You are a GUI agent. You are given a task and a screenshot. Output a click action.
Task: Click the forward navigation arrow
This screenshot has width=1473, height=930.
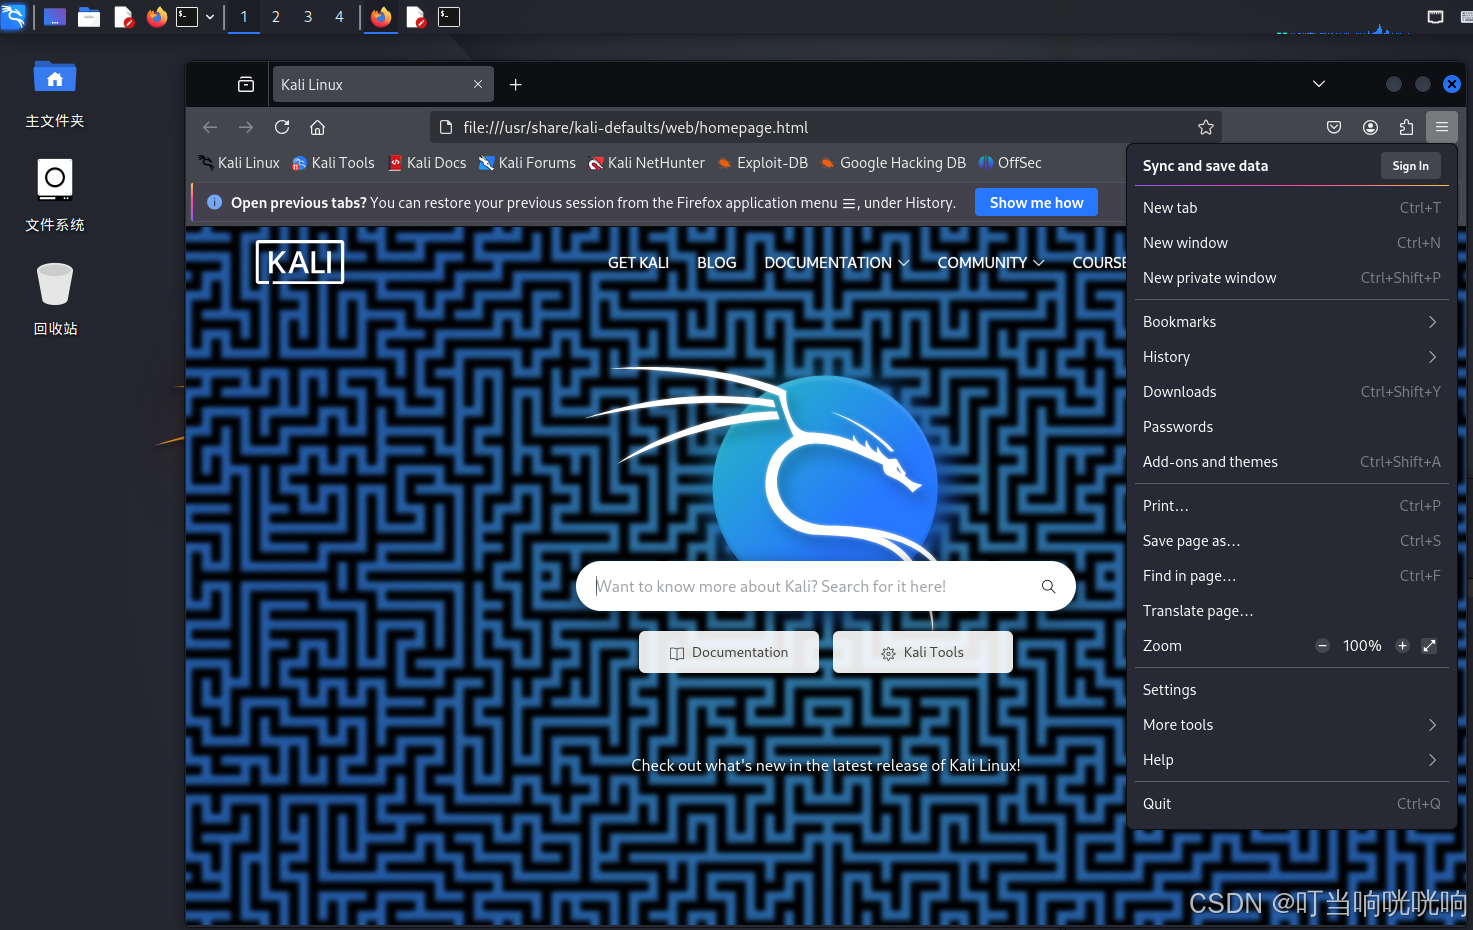(246, 127)
